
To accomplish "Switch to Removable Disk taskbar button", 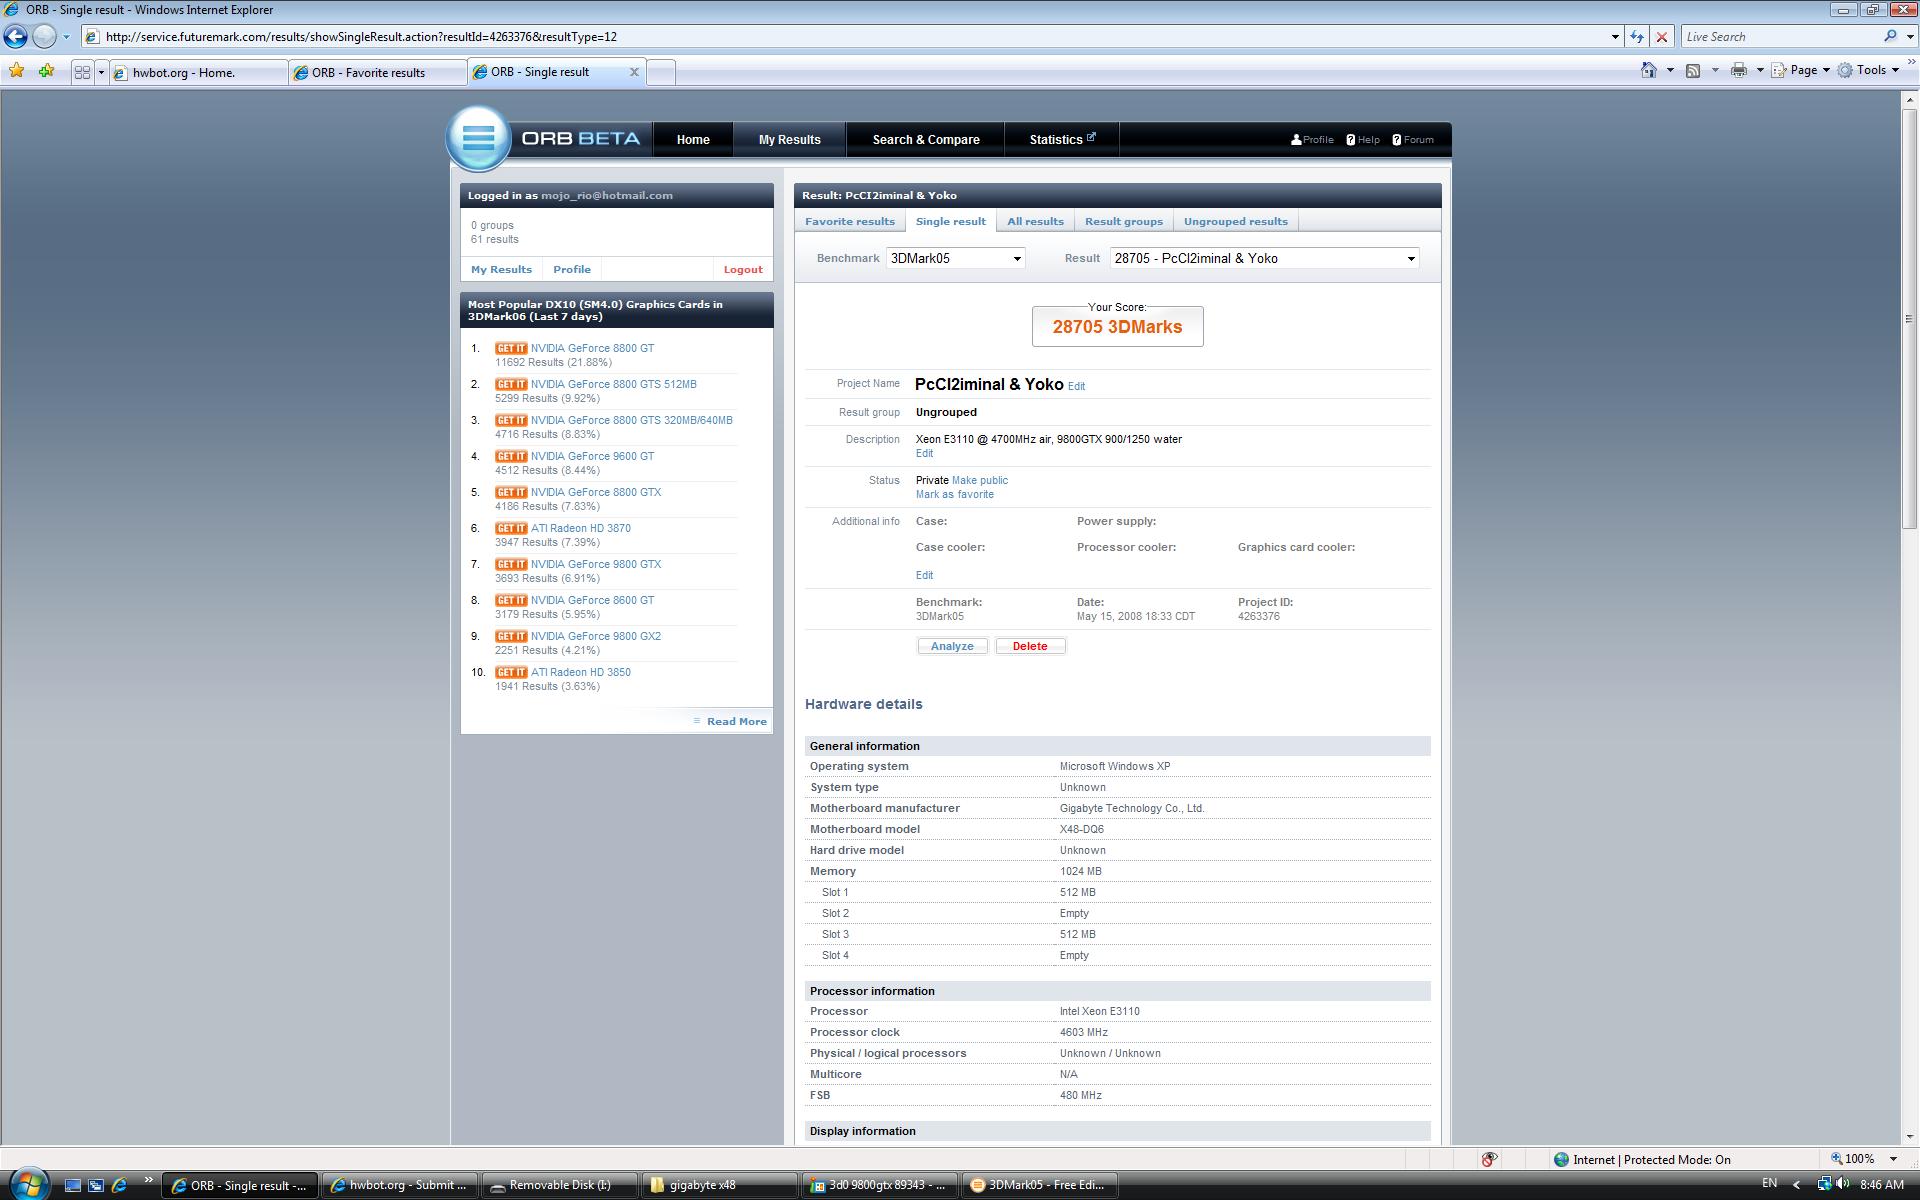I will [559, 1185].
